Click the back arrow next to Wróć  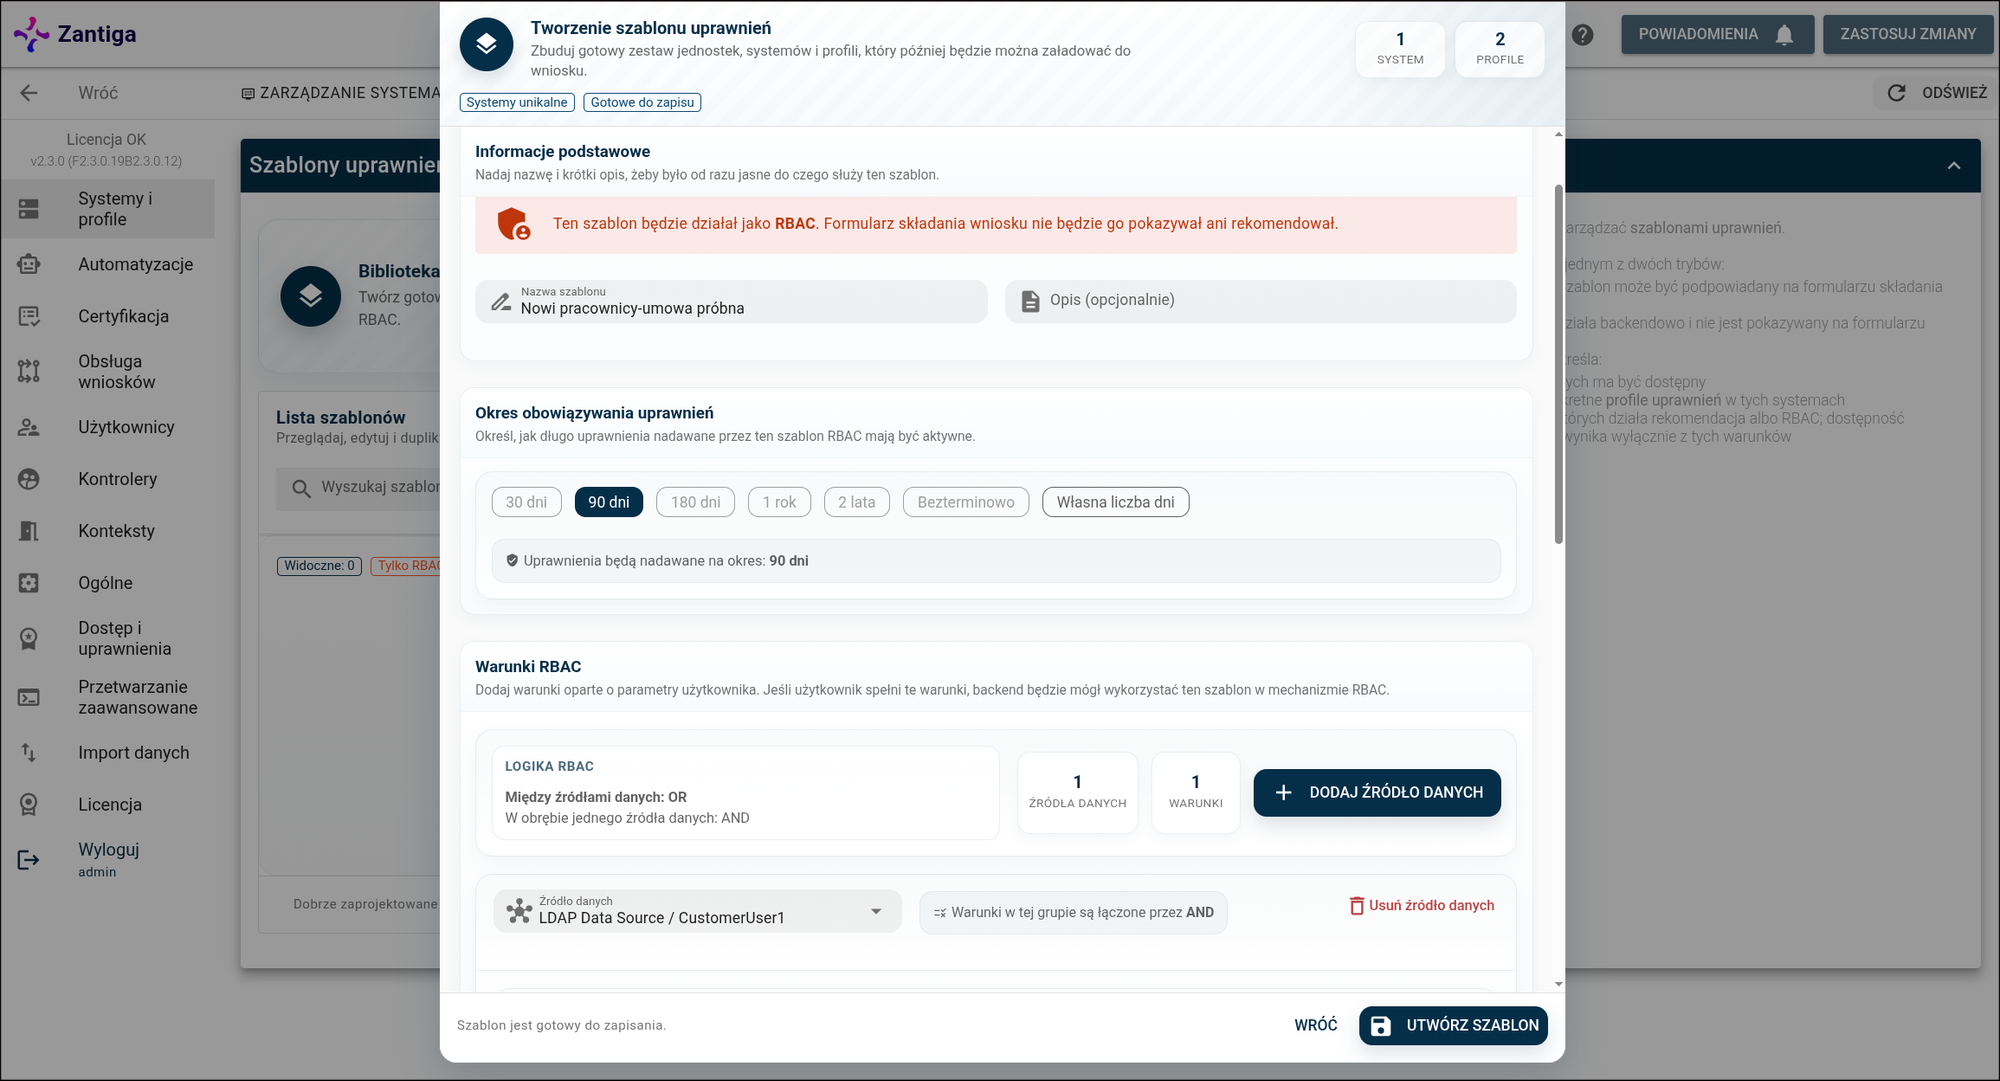point(29,93)
